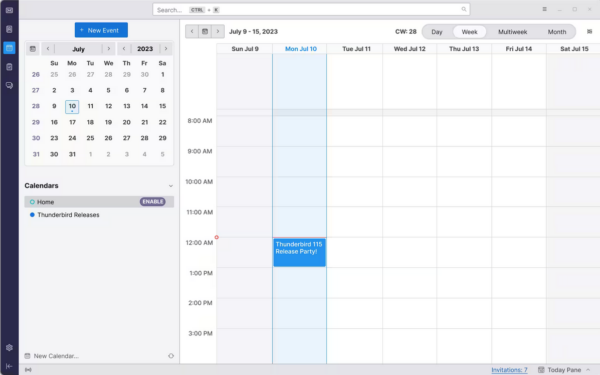Synchronize calendars icon beside New Calendar
The height and width of the screenshot is (375, 600).
click(x=171, y=356)
